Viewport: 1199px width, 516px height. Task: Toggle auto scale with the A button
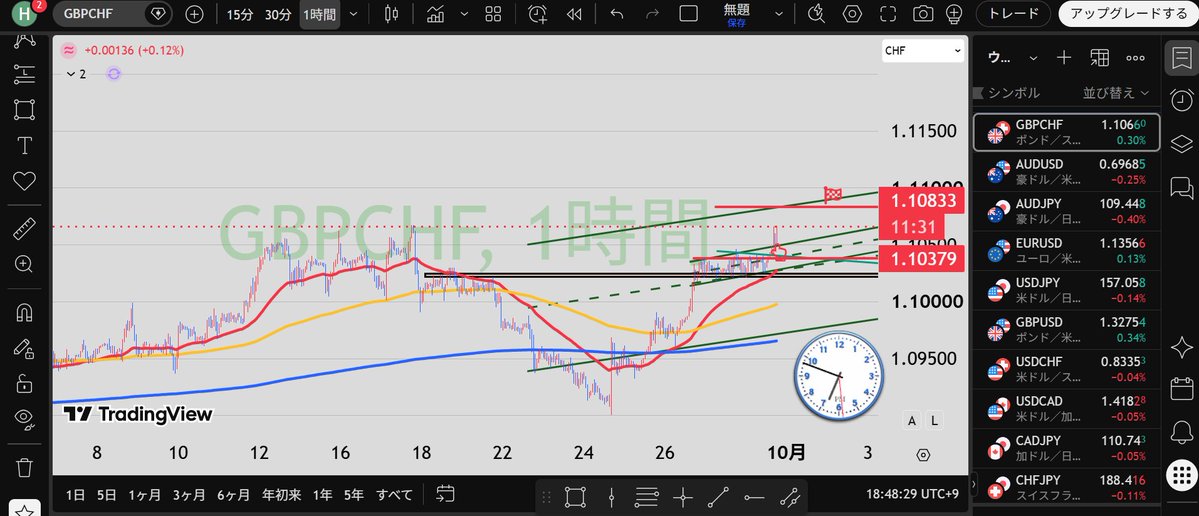point(912,420)
